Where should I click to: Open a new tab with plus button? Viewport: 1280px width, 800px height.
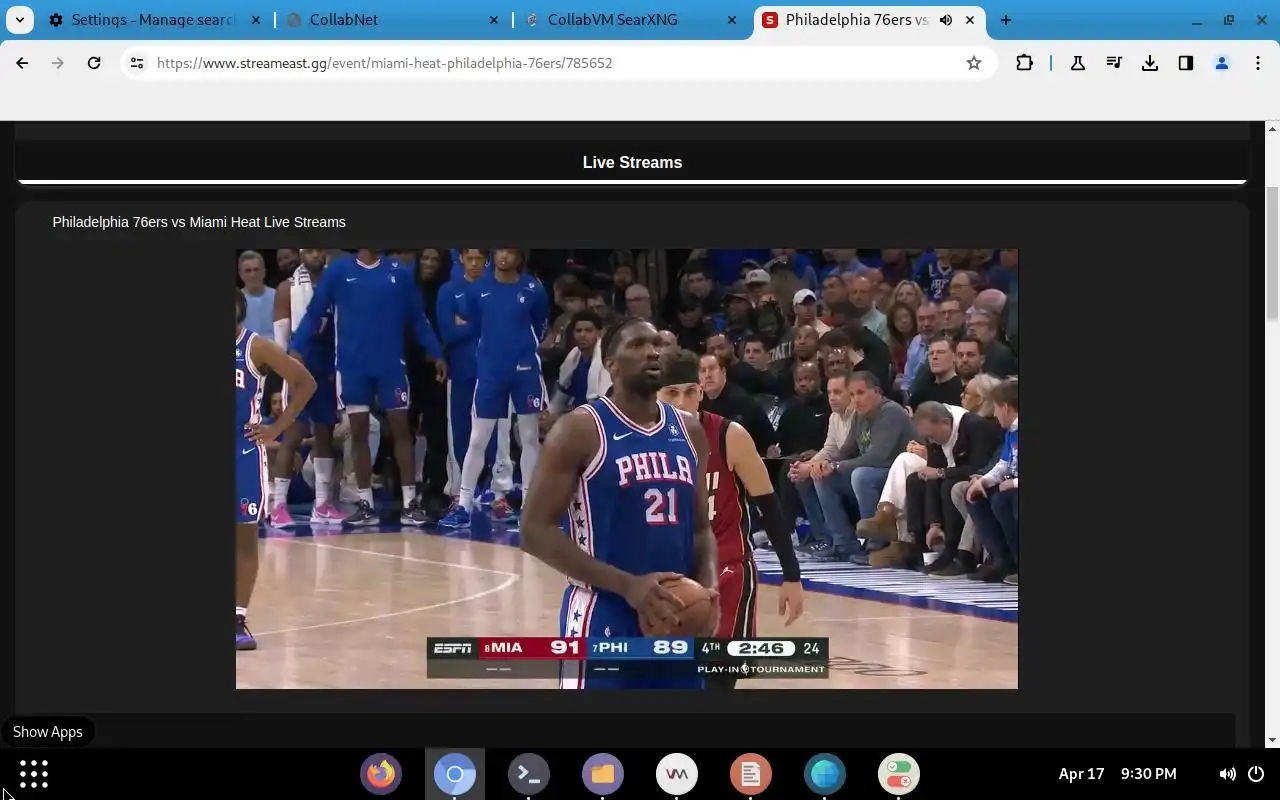[x=1006, y=20]
